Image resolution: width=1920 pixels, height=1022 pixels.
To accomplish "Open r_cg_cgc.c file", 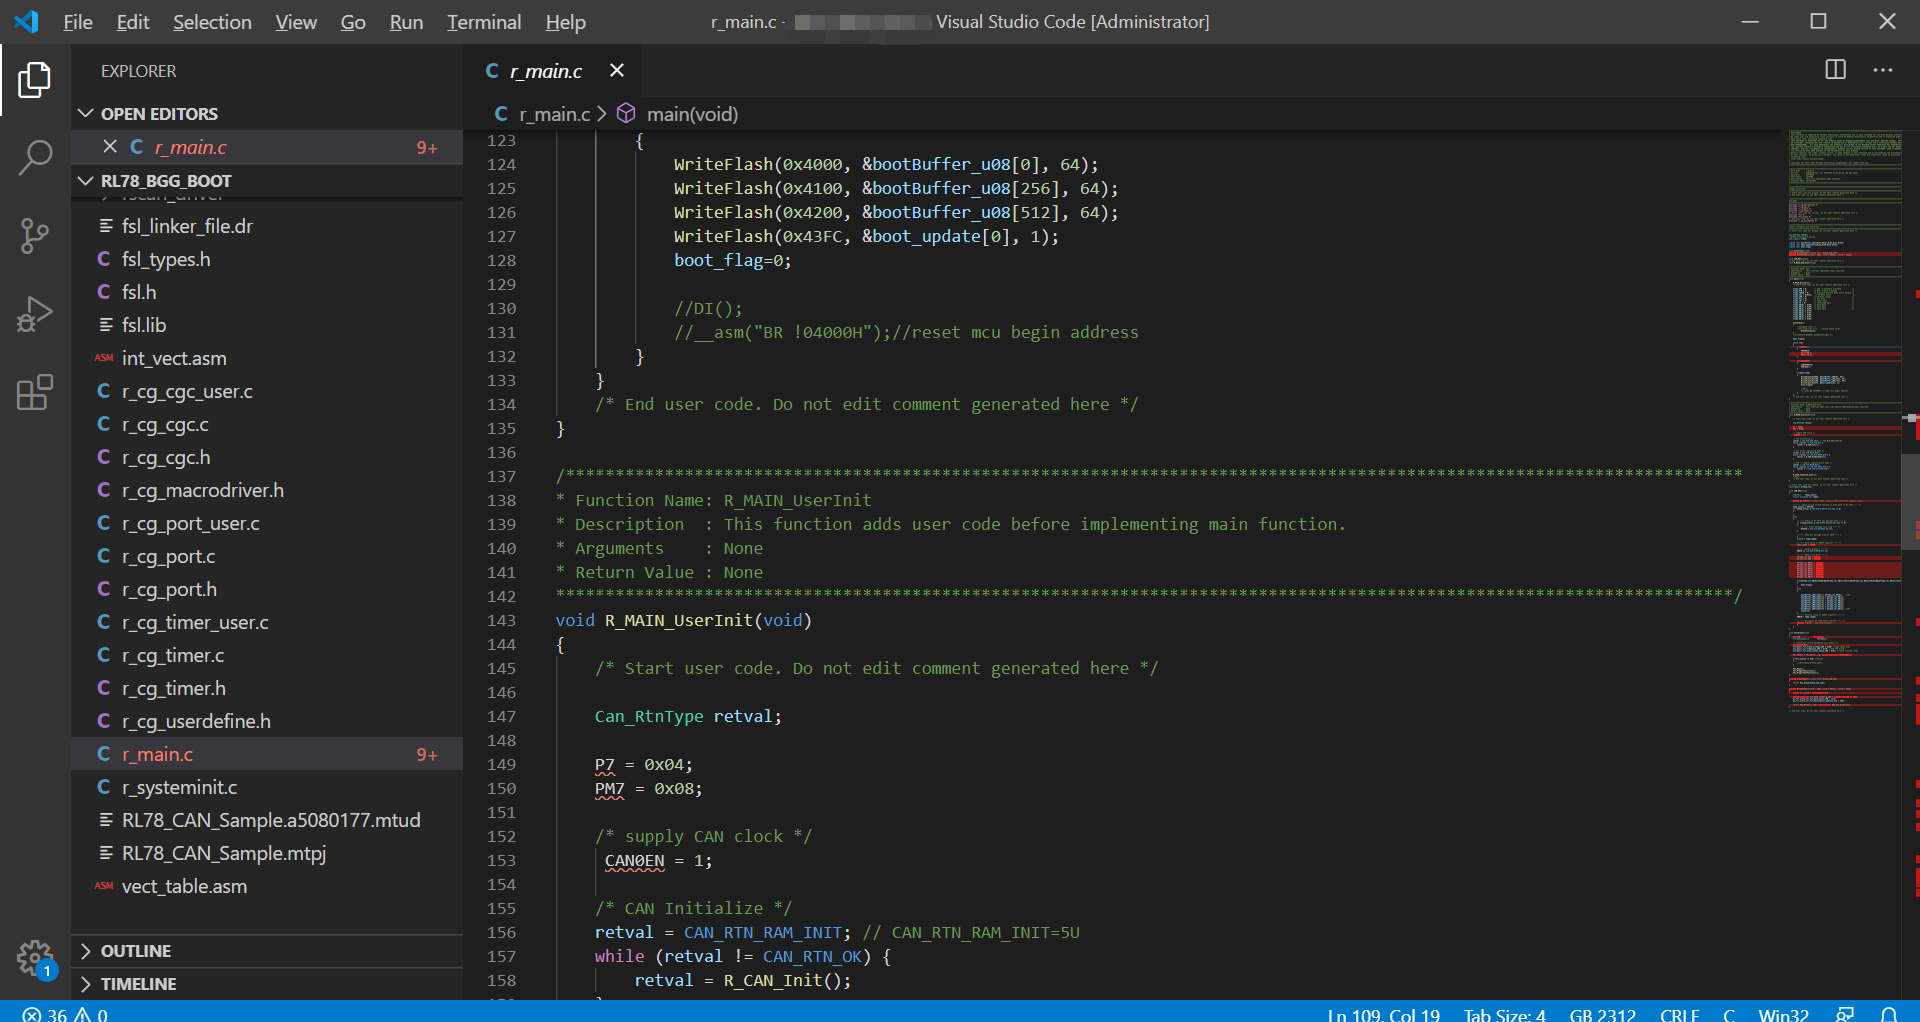I will pyautogui.click(x=267, y=424).
